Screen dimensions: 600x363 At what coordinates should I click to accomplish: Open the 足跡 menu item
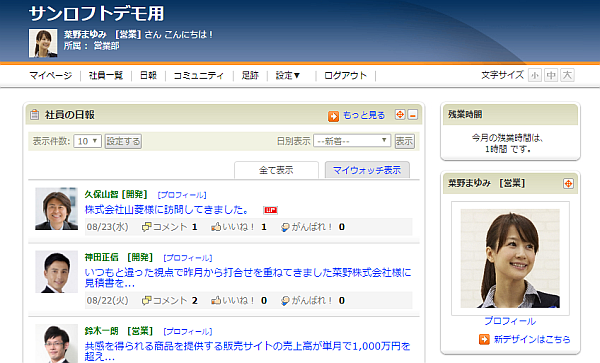[250, 75]
